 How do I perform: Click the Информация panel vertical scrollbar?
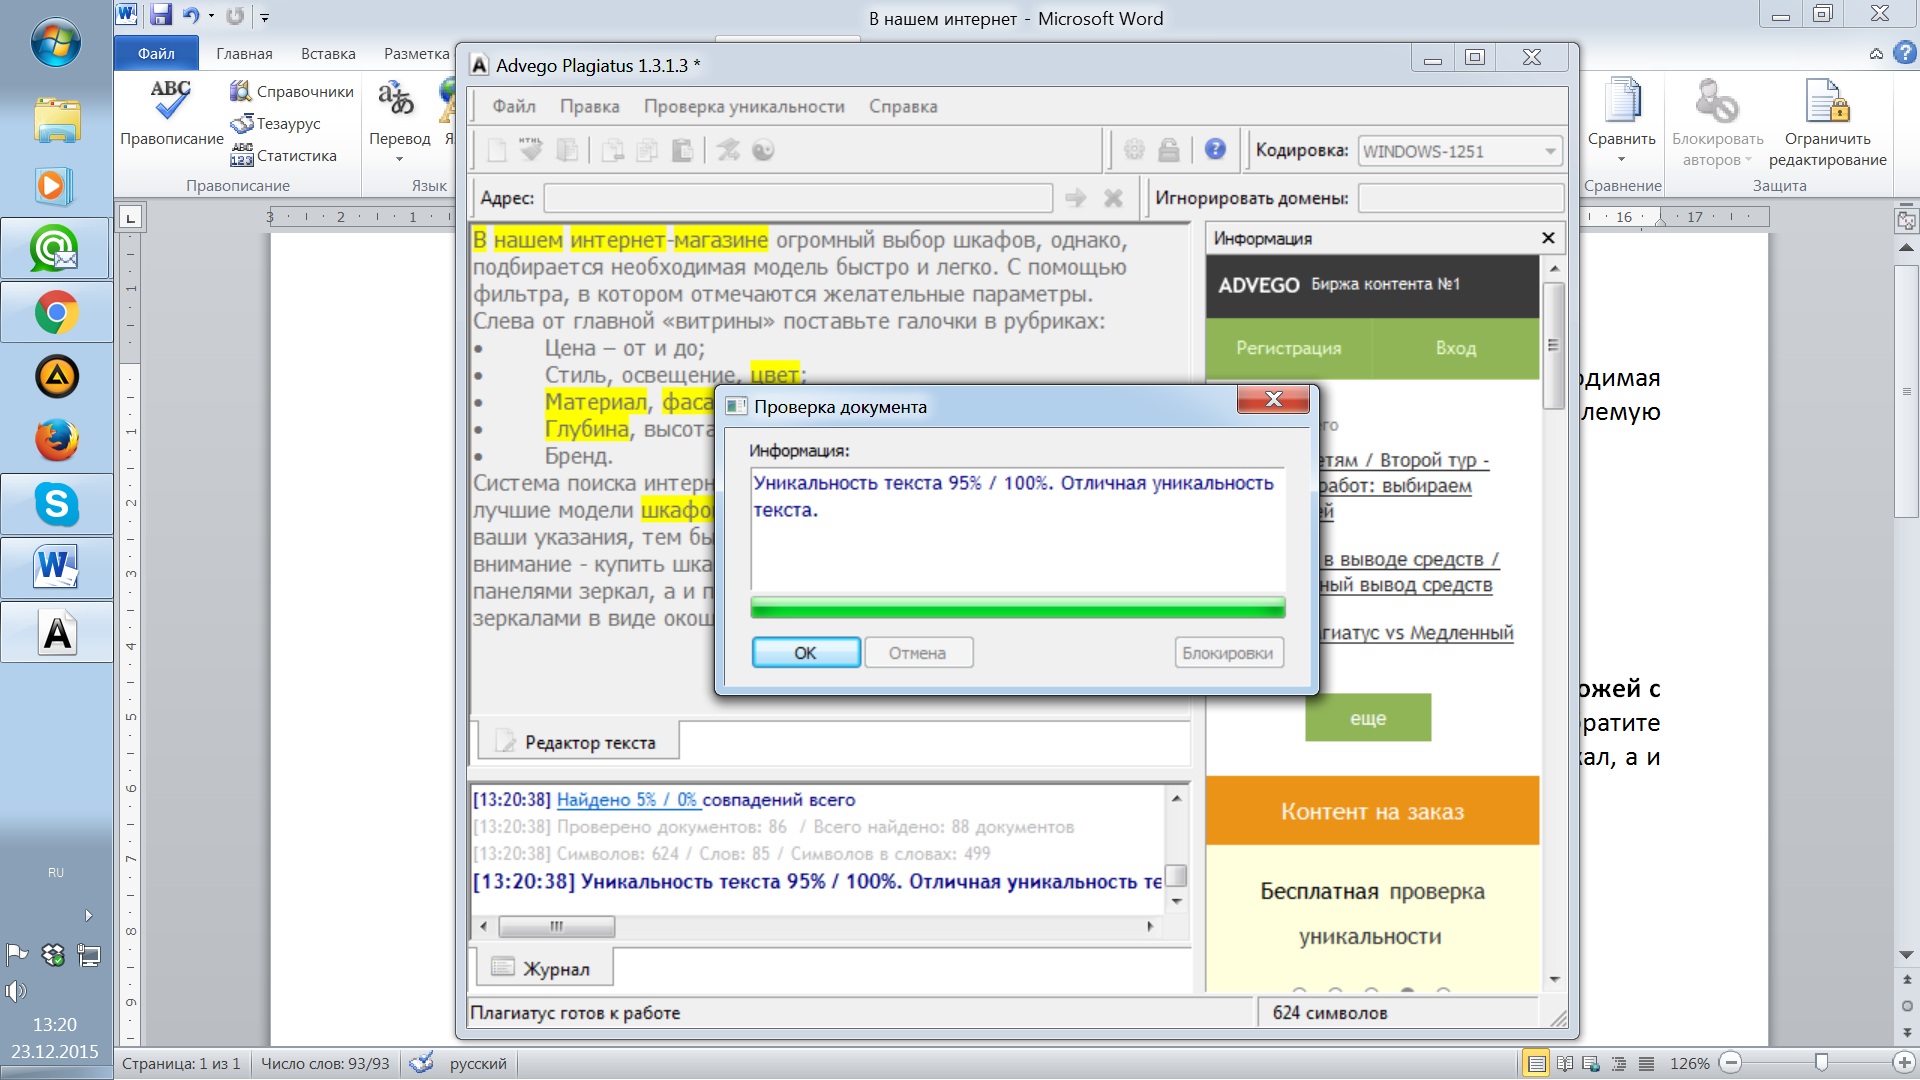coord(1553,347)
